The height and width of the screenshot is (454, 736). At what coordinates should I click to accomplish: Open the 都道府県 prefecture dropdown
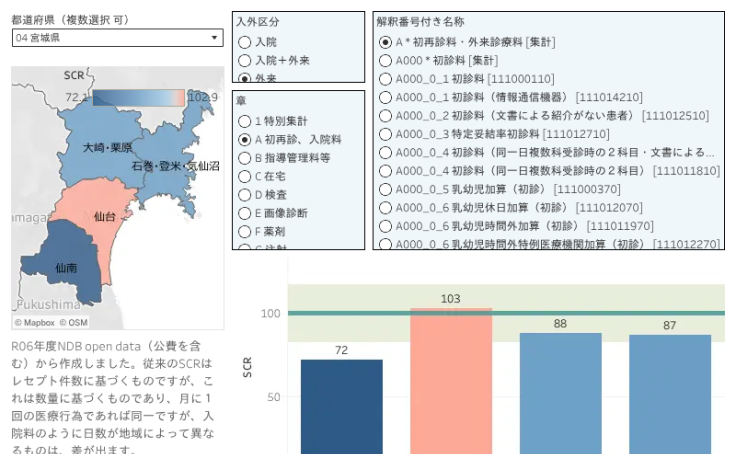tap(117, 38)
